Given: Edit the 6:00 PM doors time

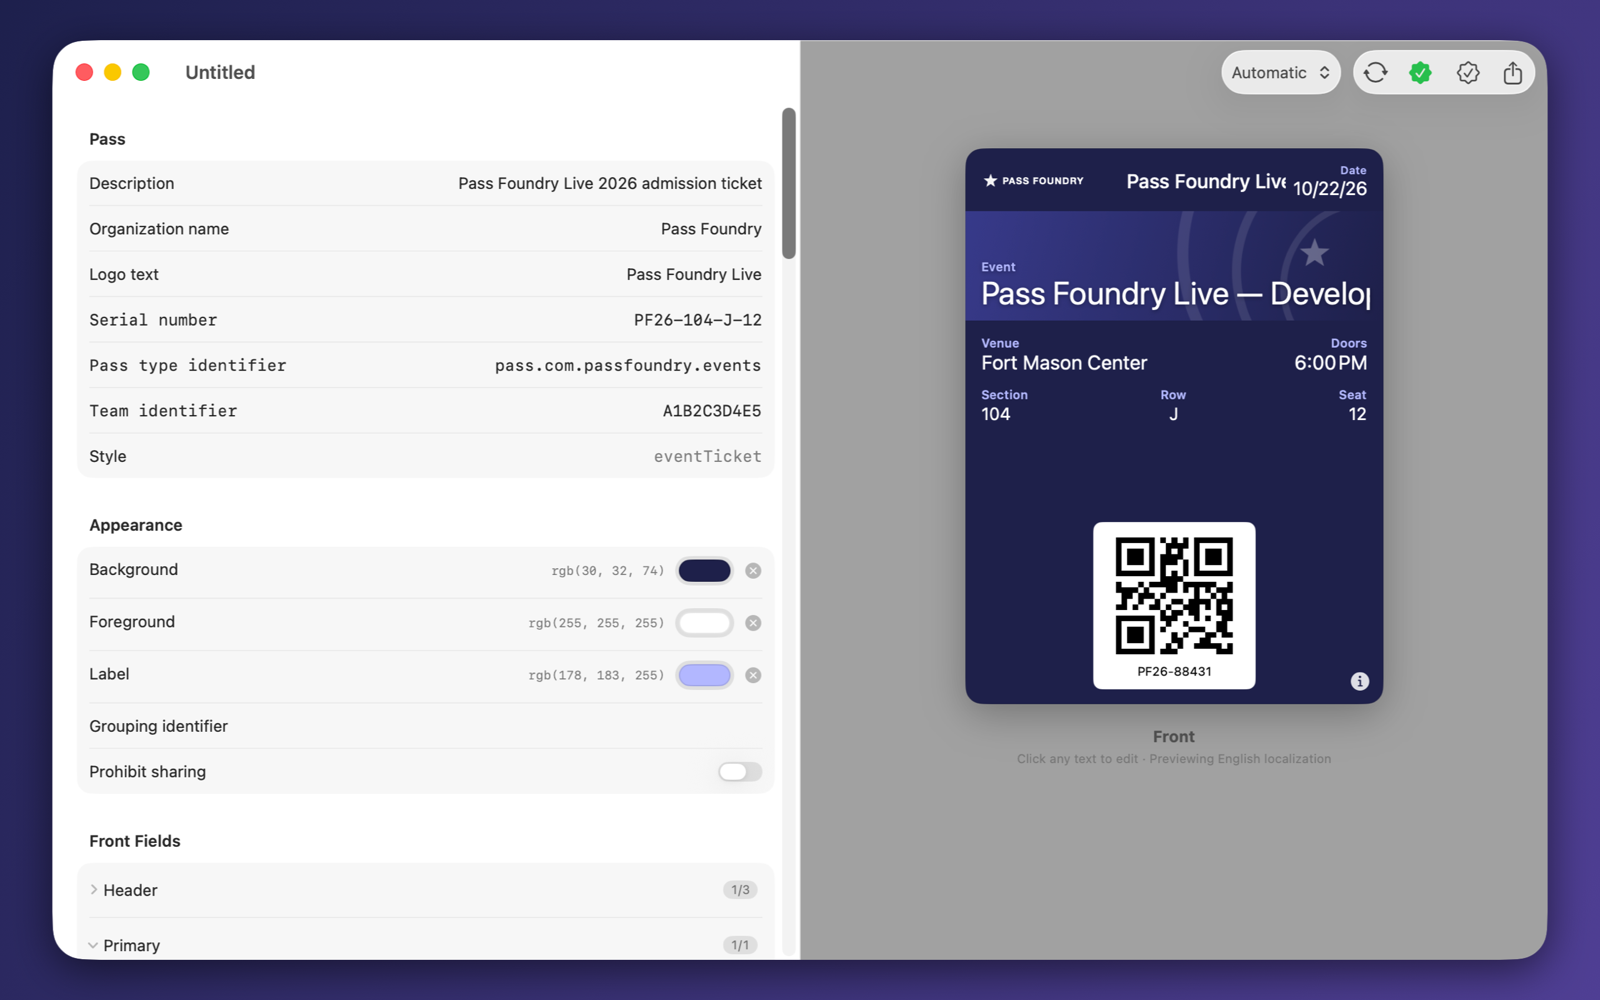Looking at the screenshot, I should (x=1330, y=363).
